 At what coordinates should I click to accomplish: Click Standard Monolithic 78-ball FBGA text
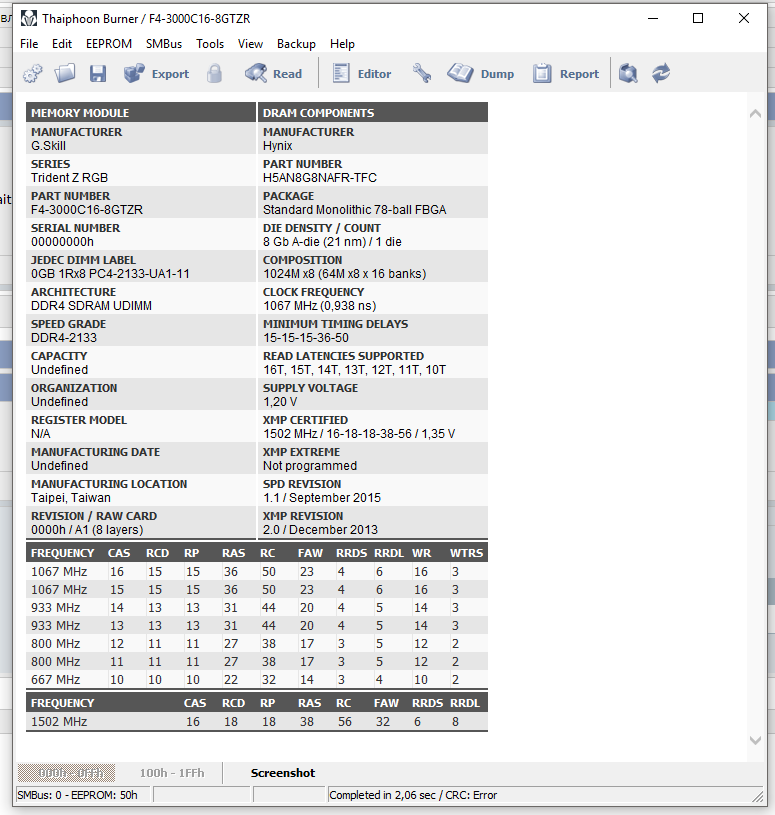point(354,209)
